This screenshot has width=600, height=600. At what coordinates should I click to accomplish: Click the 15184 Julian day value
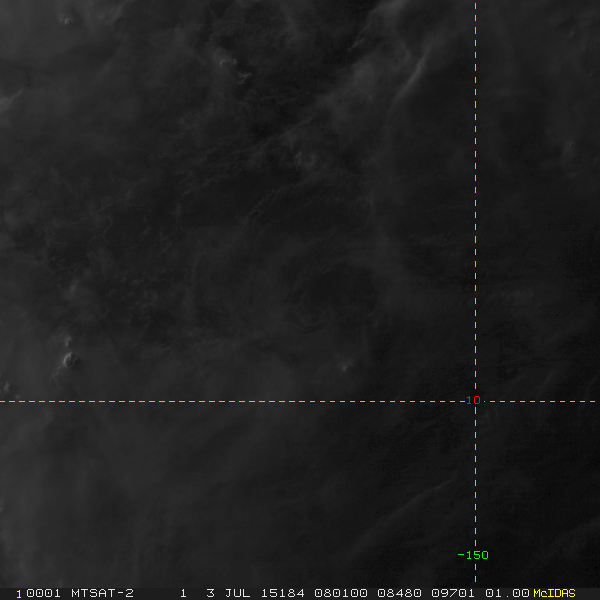(282, 593)
